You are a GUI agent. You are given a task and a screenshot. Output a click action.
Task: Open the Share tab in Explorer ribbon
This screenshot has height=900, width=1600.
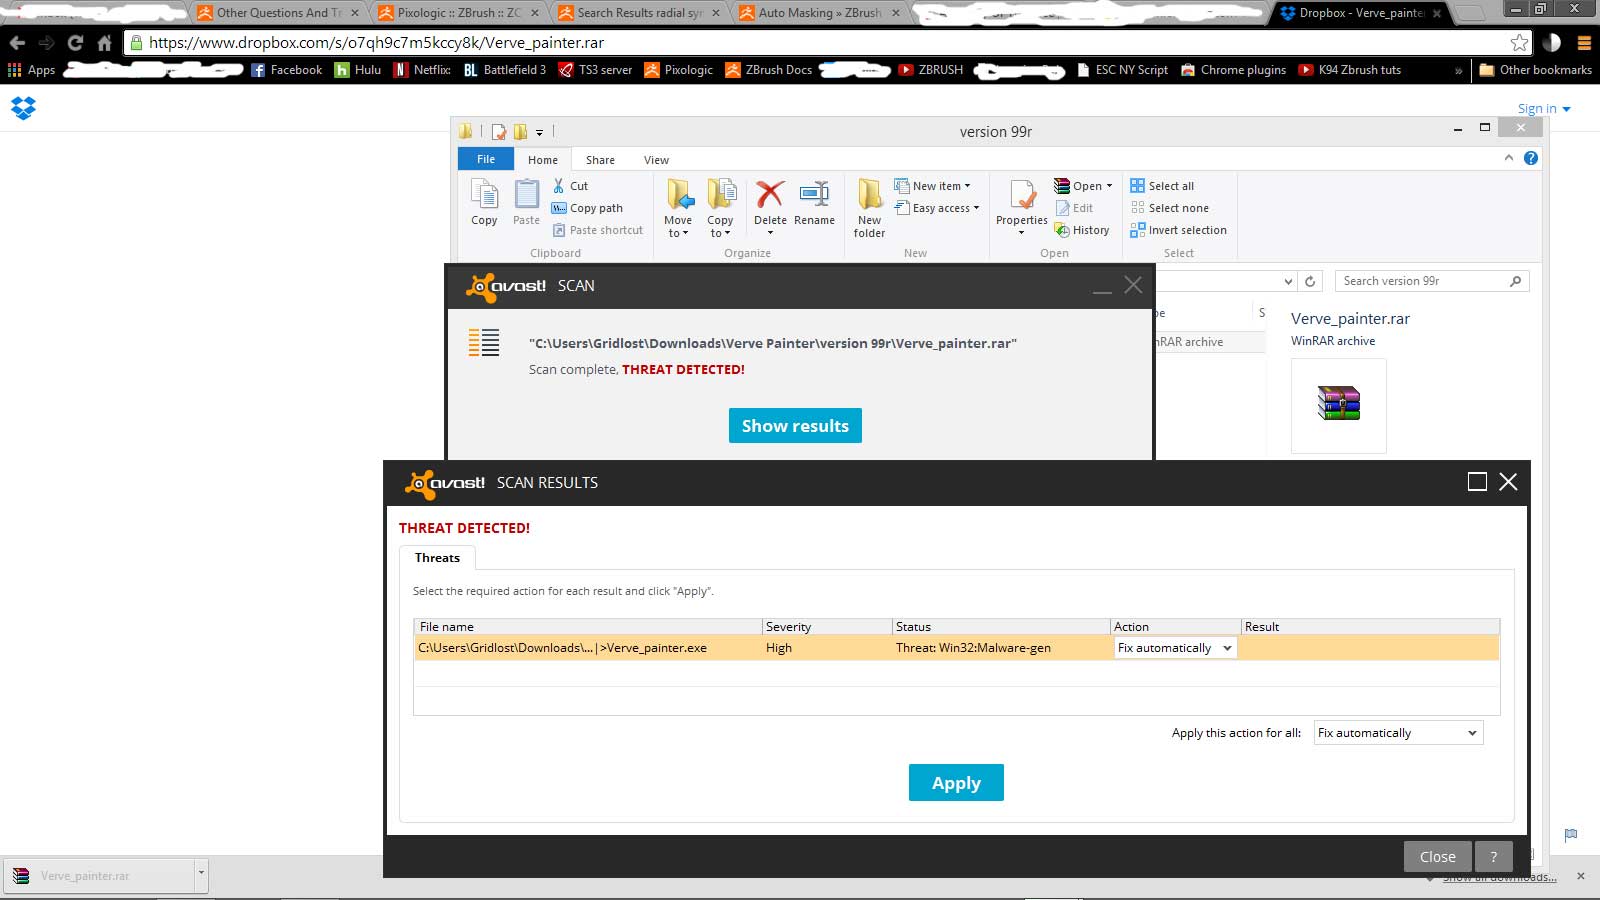pos(600,160)
